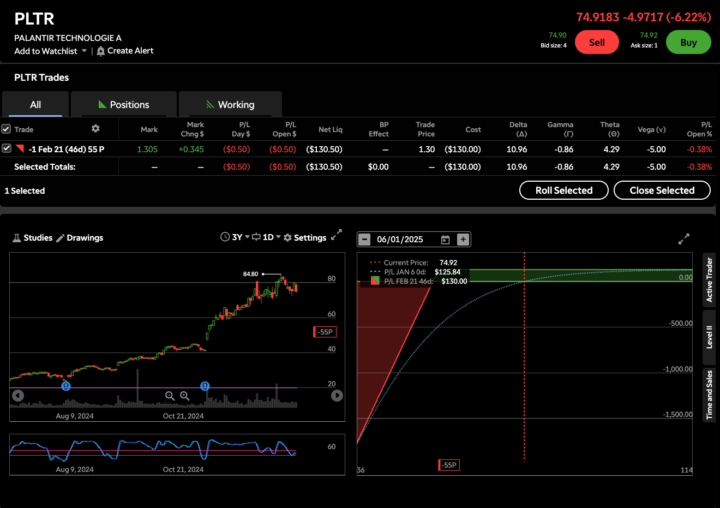Select the -55P marker on price chart

click(325, 332)
